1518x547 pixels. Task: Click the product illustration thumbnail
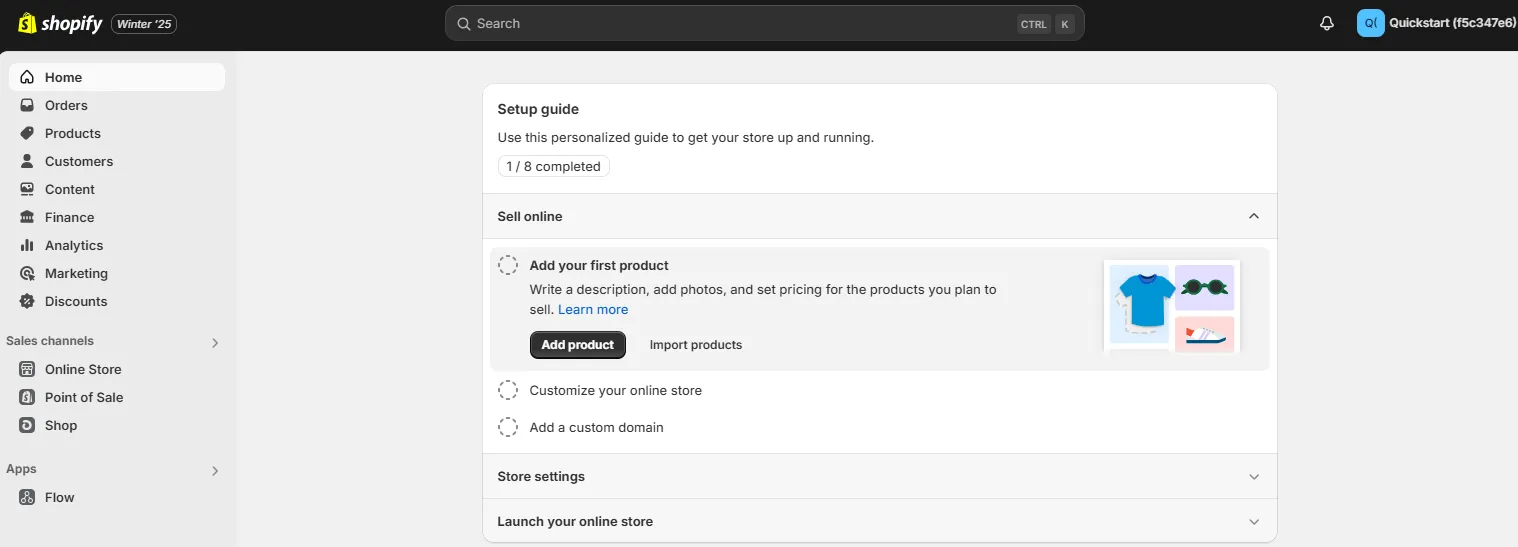coord(1171,306)
